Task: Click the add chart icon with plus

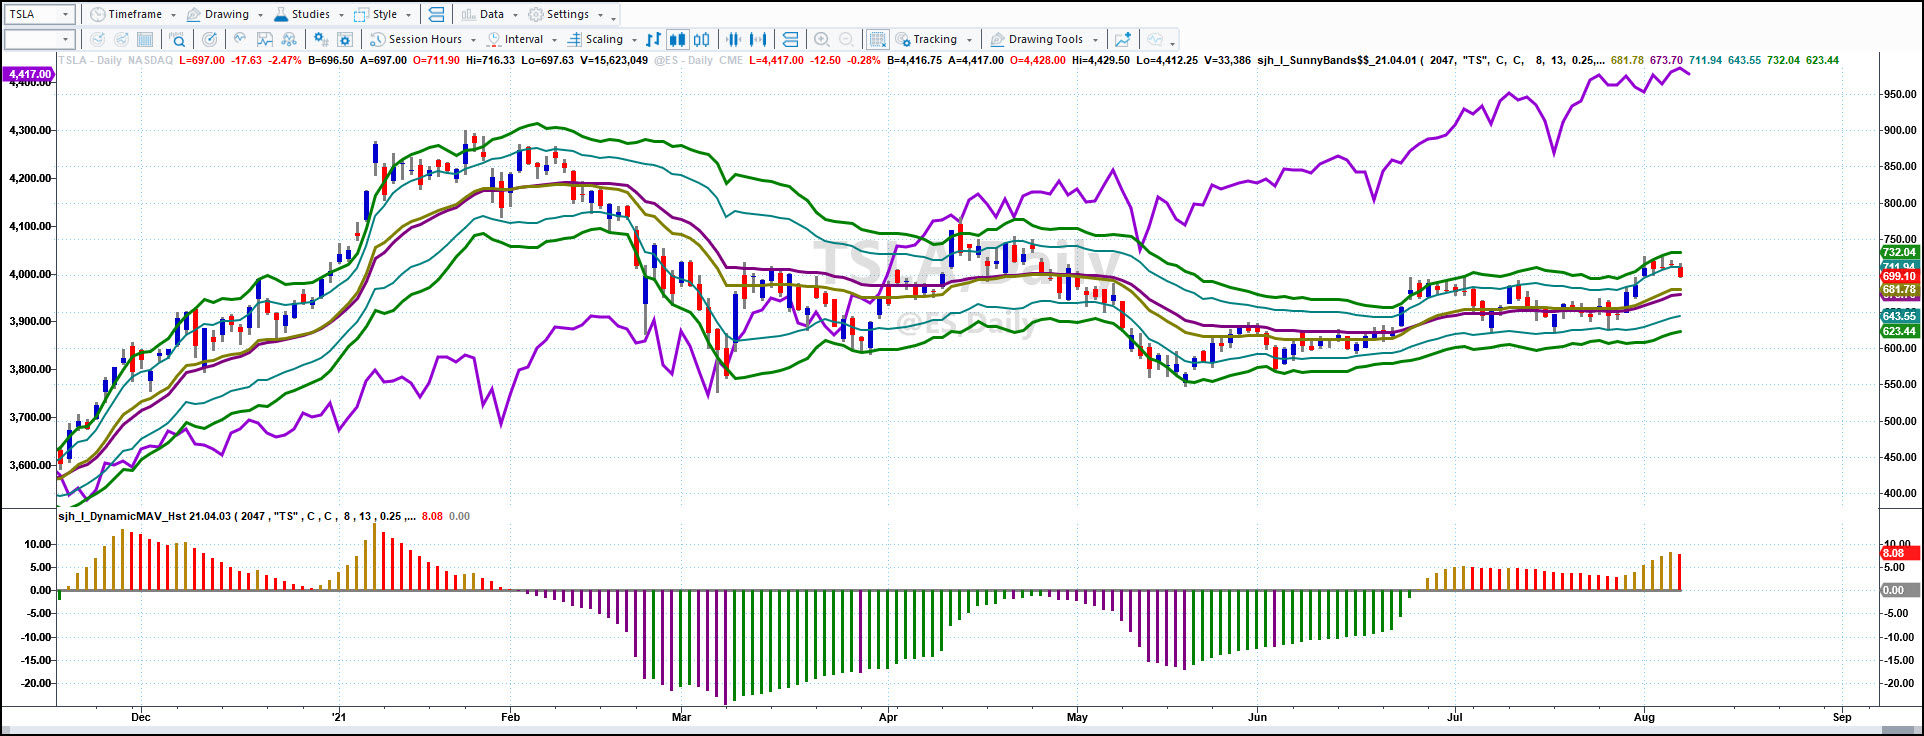Action: coord(1123,39)
